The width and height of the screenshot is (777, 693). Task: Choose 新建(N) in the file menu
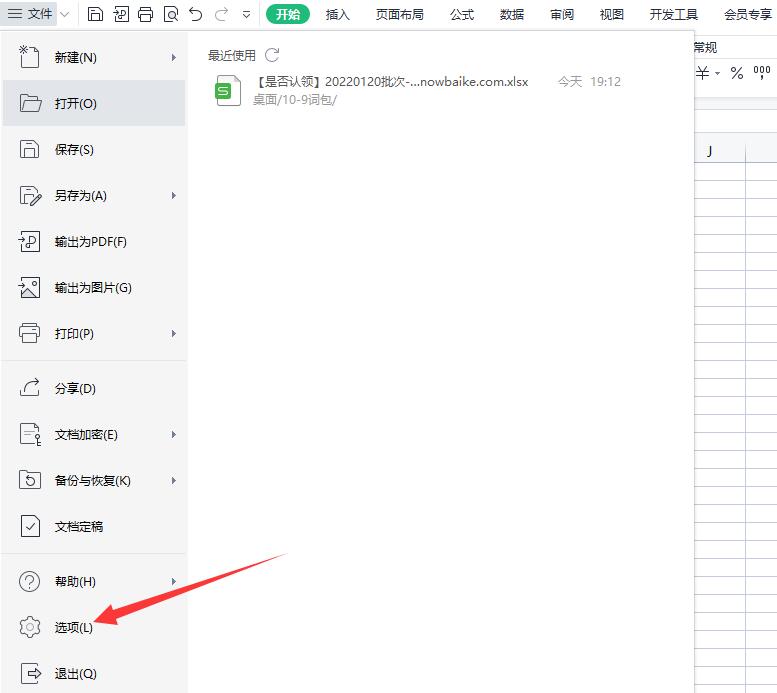pos(94,58)
